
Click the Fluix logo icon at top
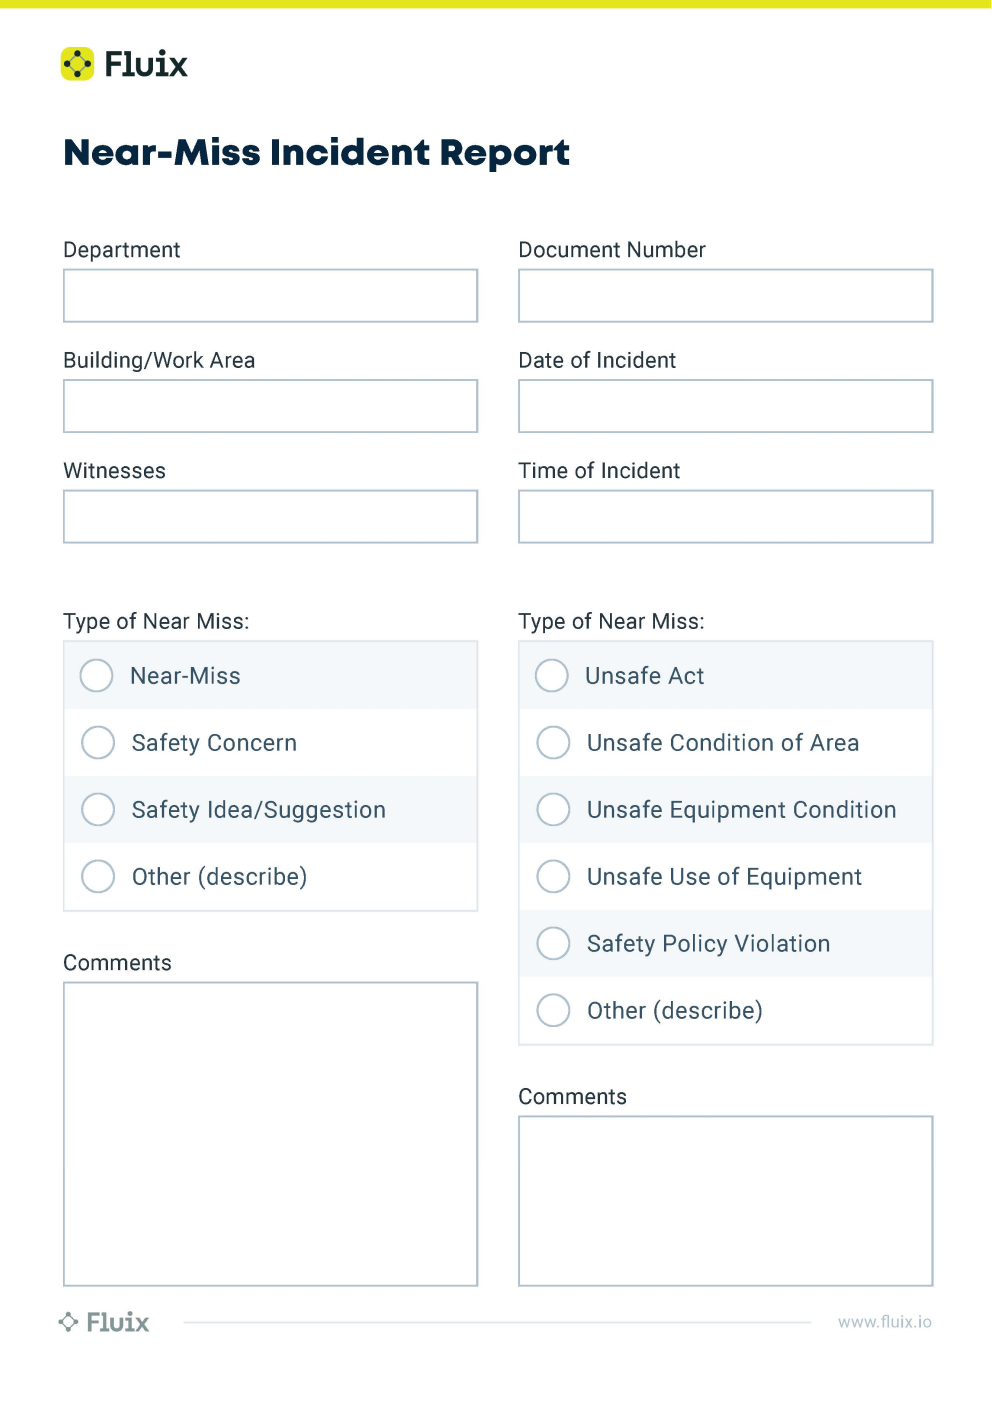pos(78,64)
